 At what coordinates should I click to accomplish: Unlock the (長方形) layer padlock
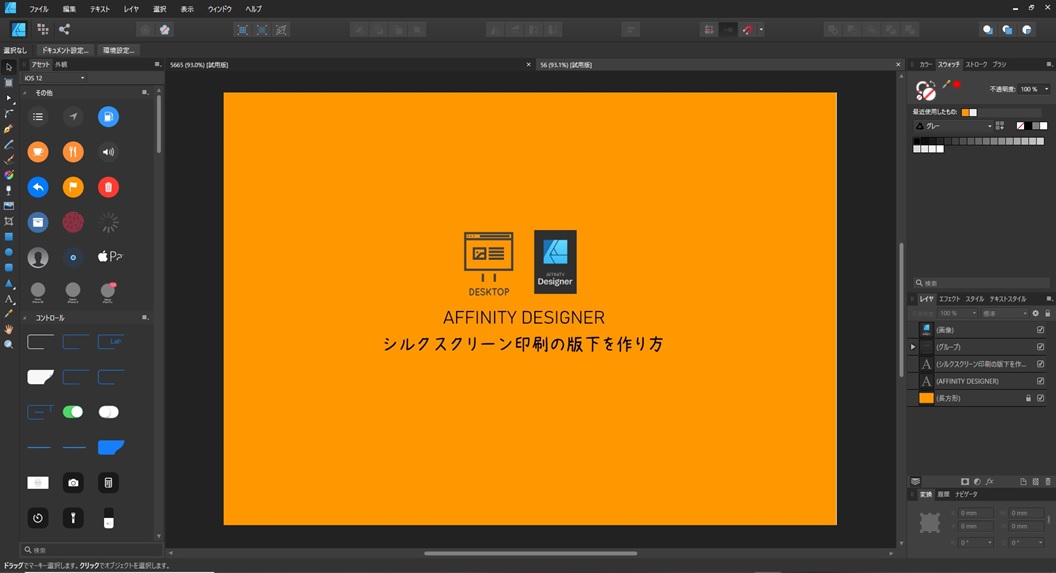[x=1028, y=398]
